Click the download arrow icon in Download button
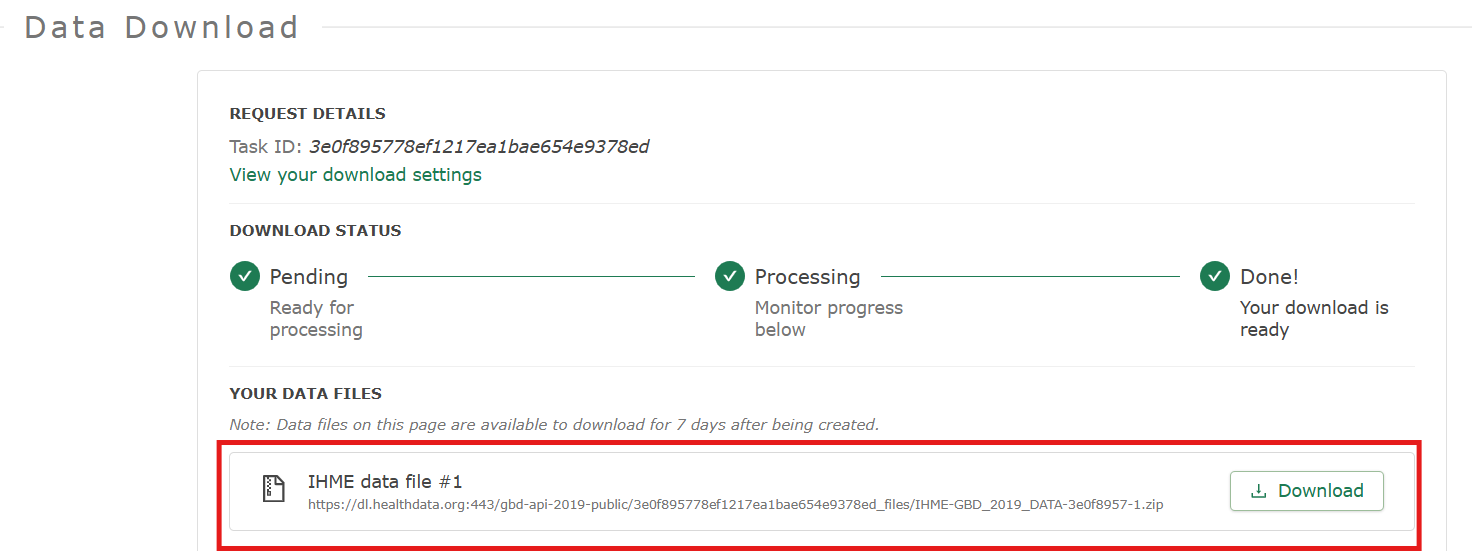The image size is (1472, 551). [x=1259, y=491]
